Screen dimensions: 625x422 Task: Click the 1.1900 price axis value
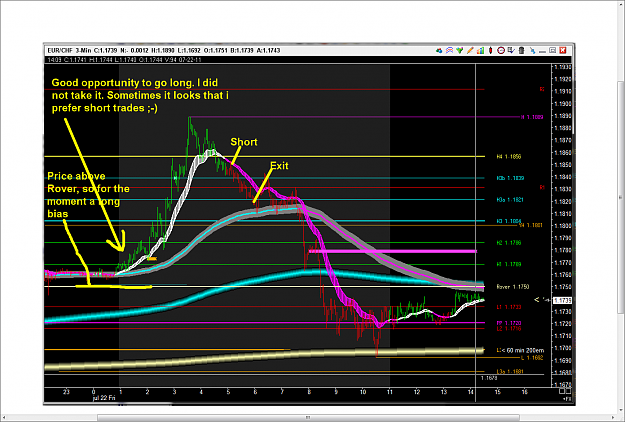tap(562, 104)
